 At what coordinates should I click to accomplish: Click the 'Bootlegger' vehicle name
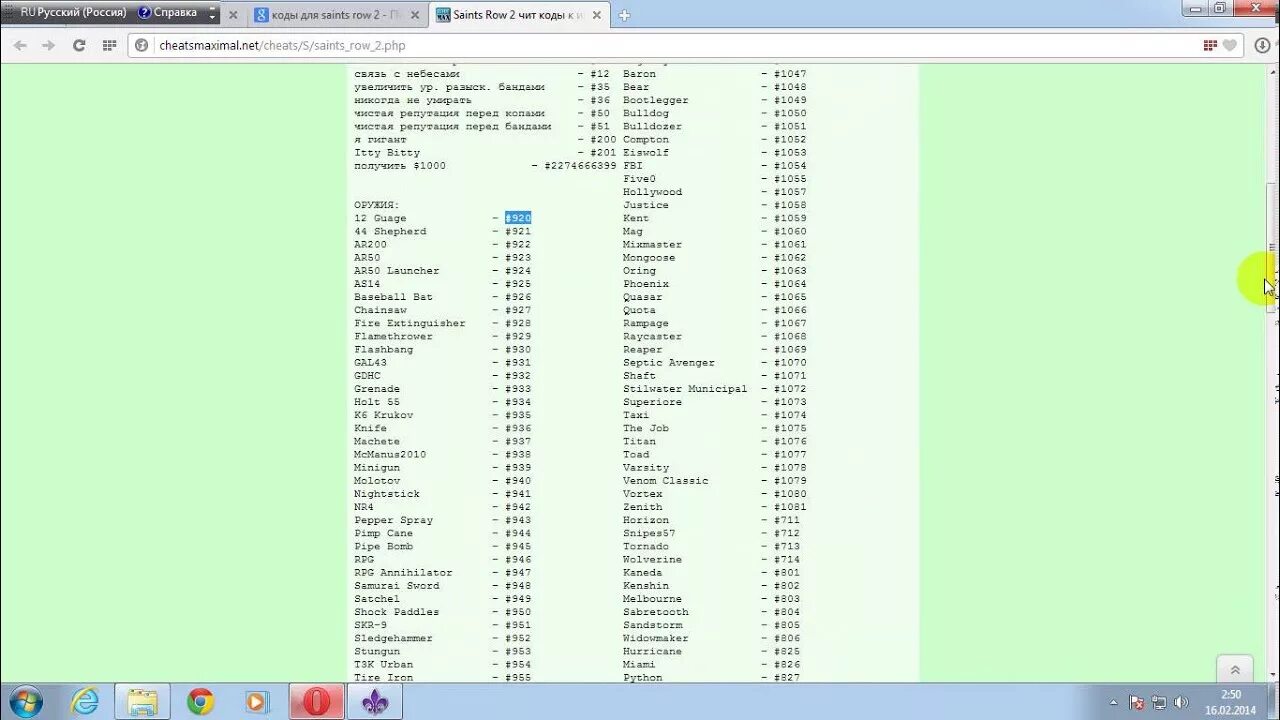656,100
